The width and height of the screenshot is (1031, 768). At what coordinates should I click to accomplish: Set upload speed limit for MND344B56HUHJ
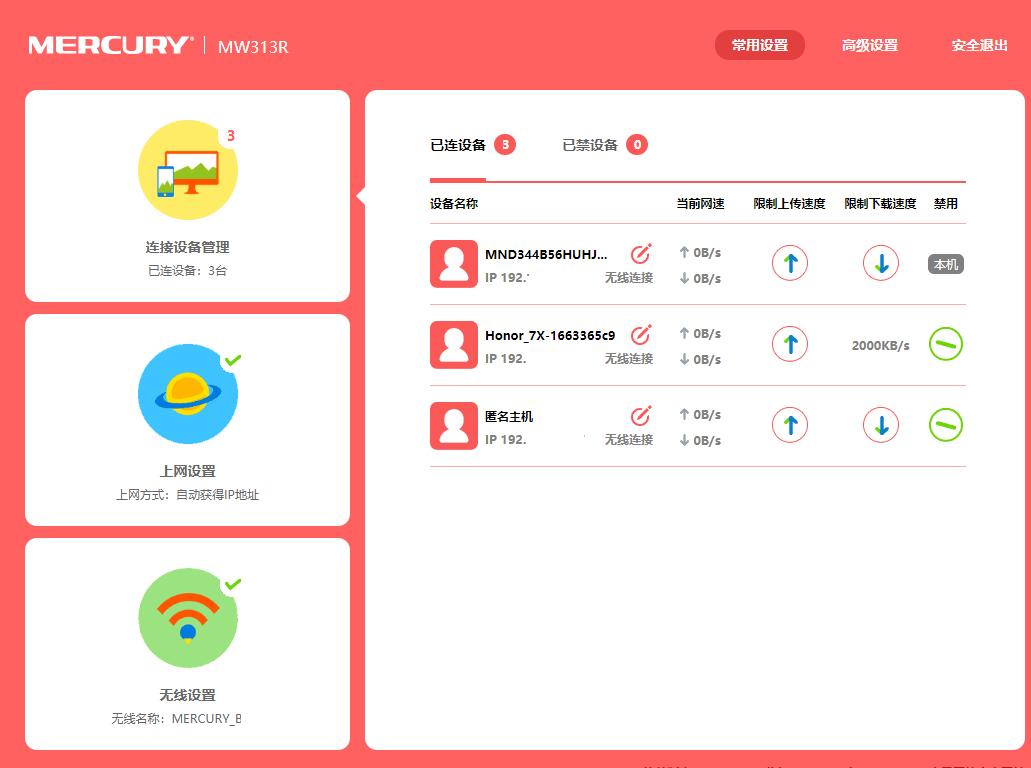pyautogui.click(x=789, y=263)
